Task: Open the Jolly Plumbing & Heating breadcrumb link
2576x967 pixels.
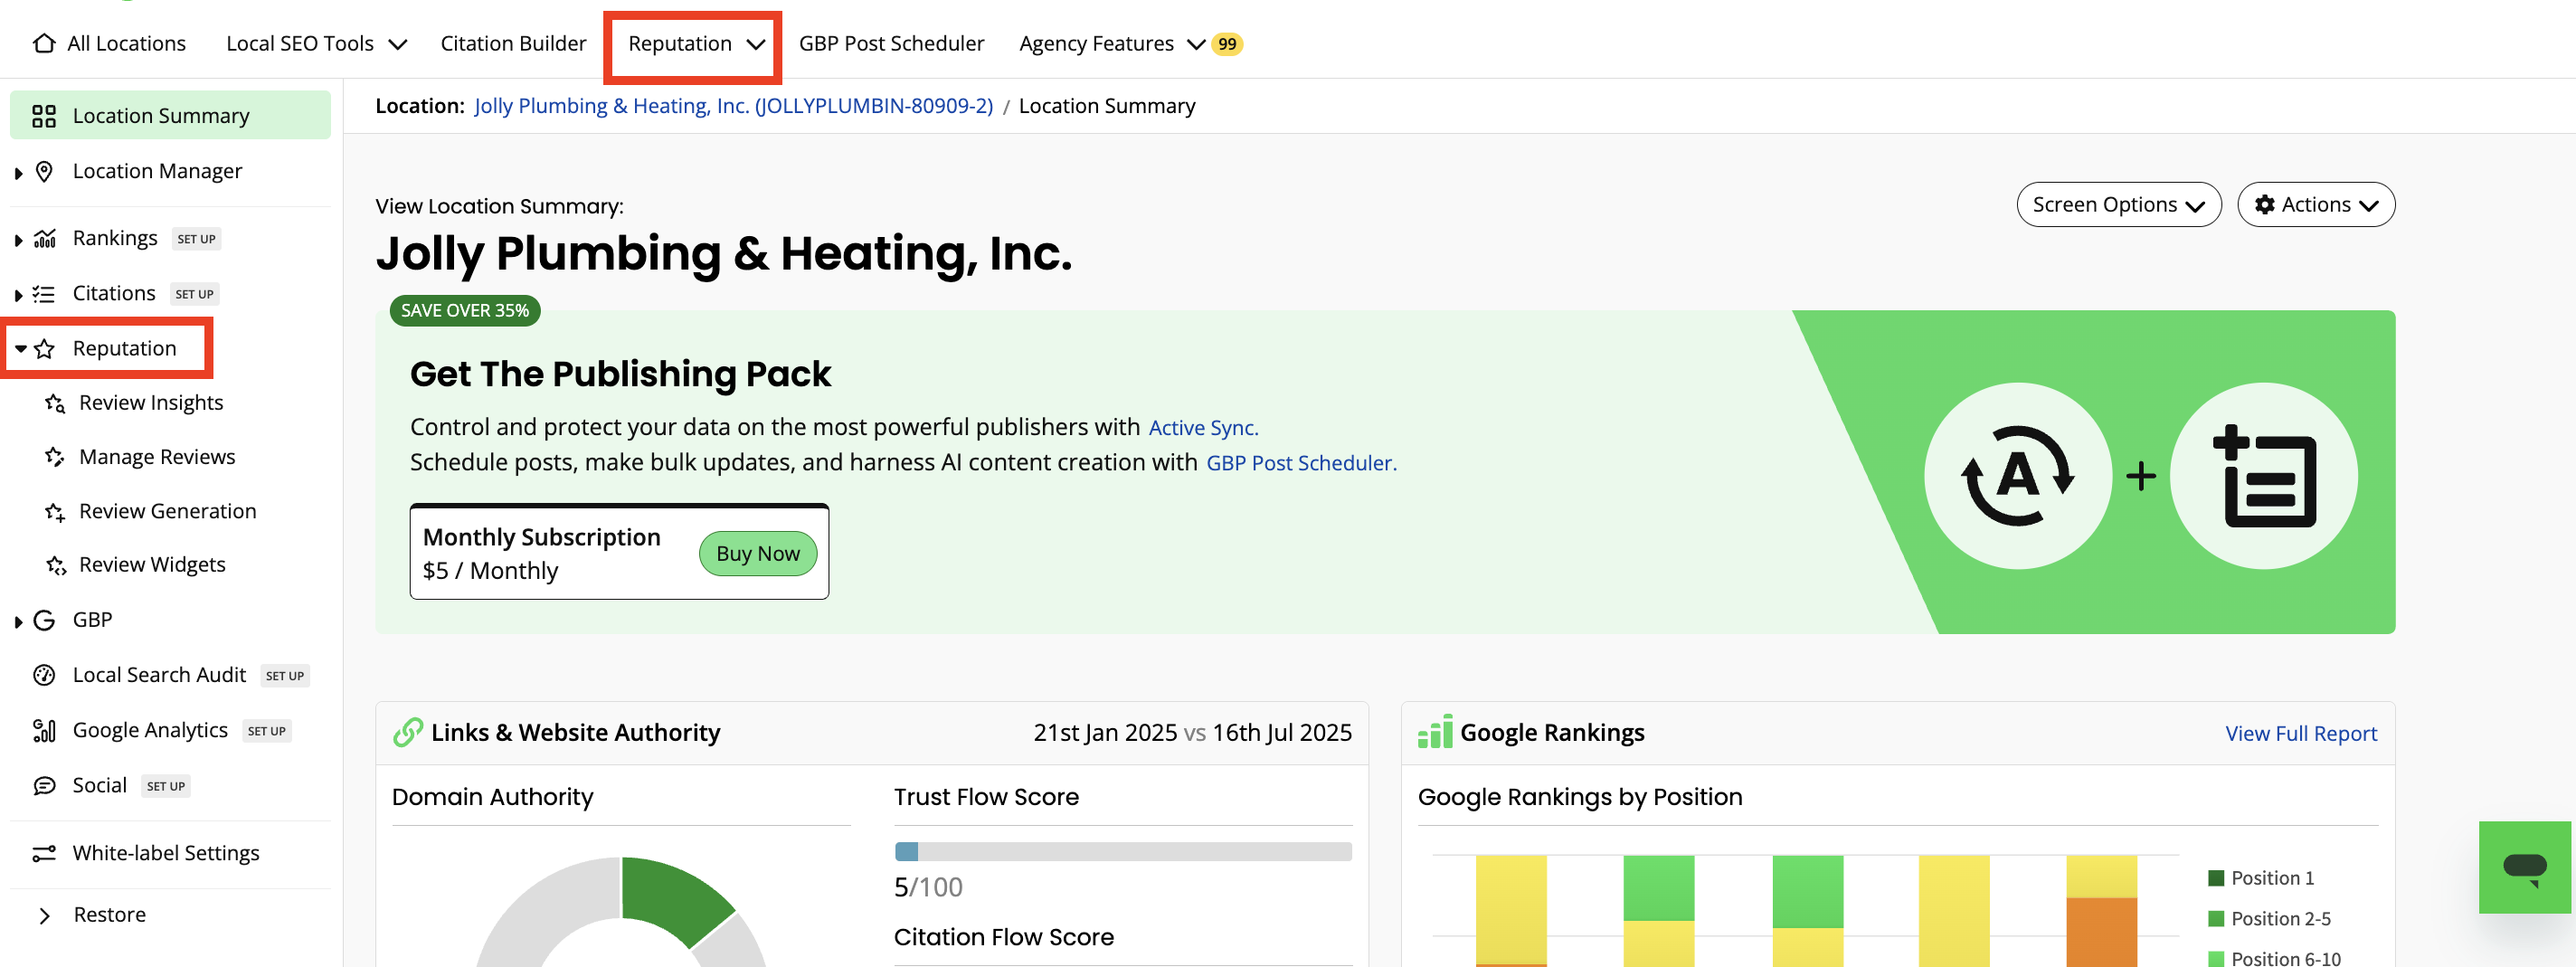Action: pos(733,105)
